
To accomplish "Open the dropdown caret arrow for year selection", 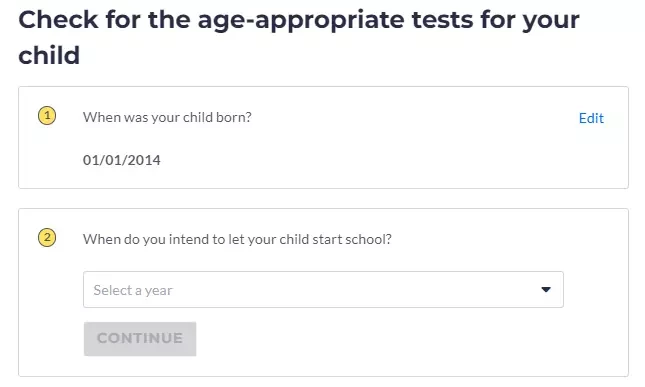I will 546,290.
